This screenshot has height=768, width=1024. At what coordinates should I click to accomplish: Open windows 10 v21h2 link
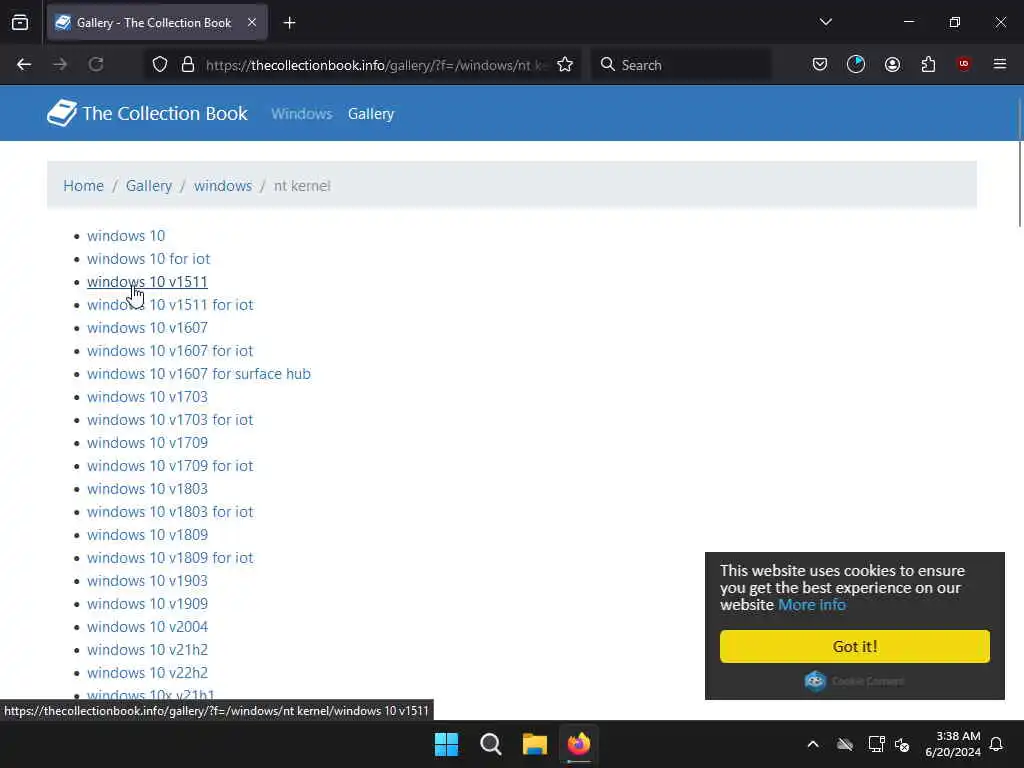(x=148, y=650)
